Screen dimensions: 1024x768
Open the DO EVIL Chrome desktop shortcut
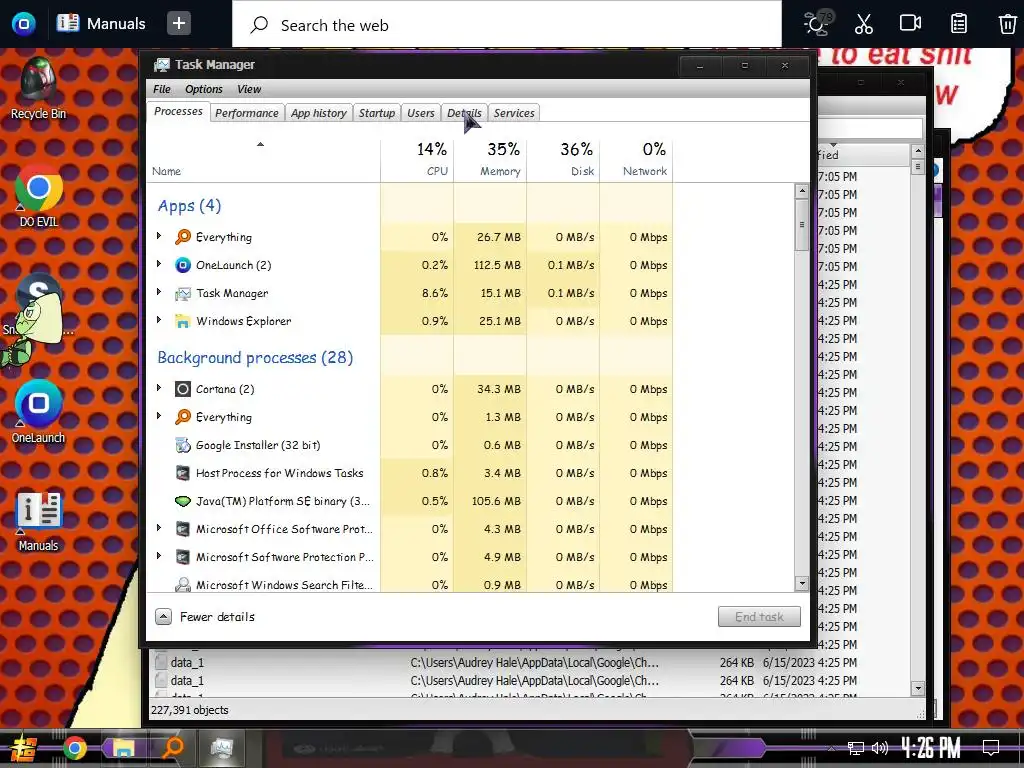tap(39, 196)
